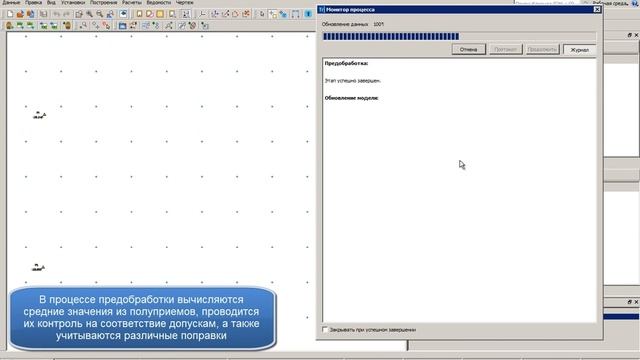
Task: Click the undo arrow in top toolbar
Action: click(x=56, y=14)
